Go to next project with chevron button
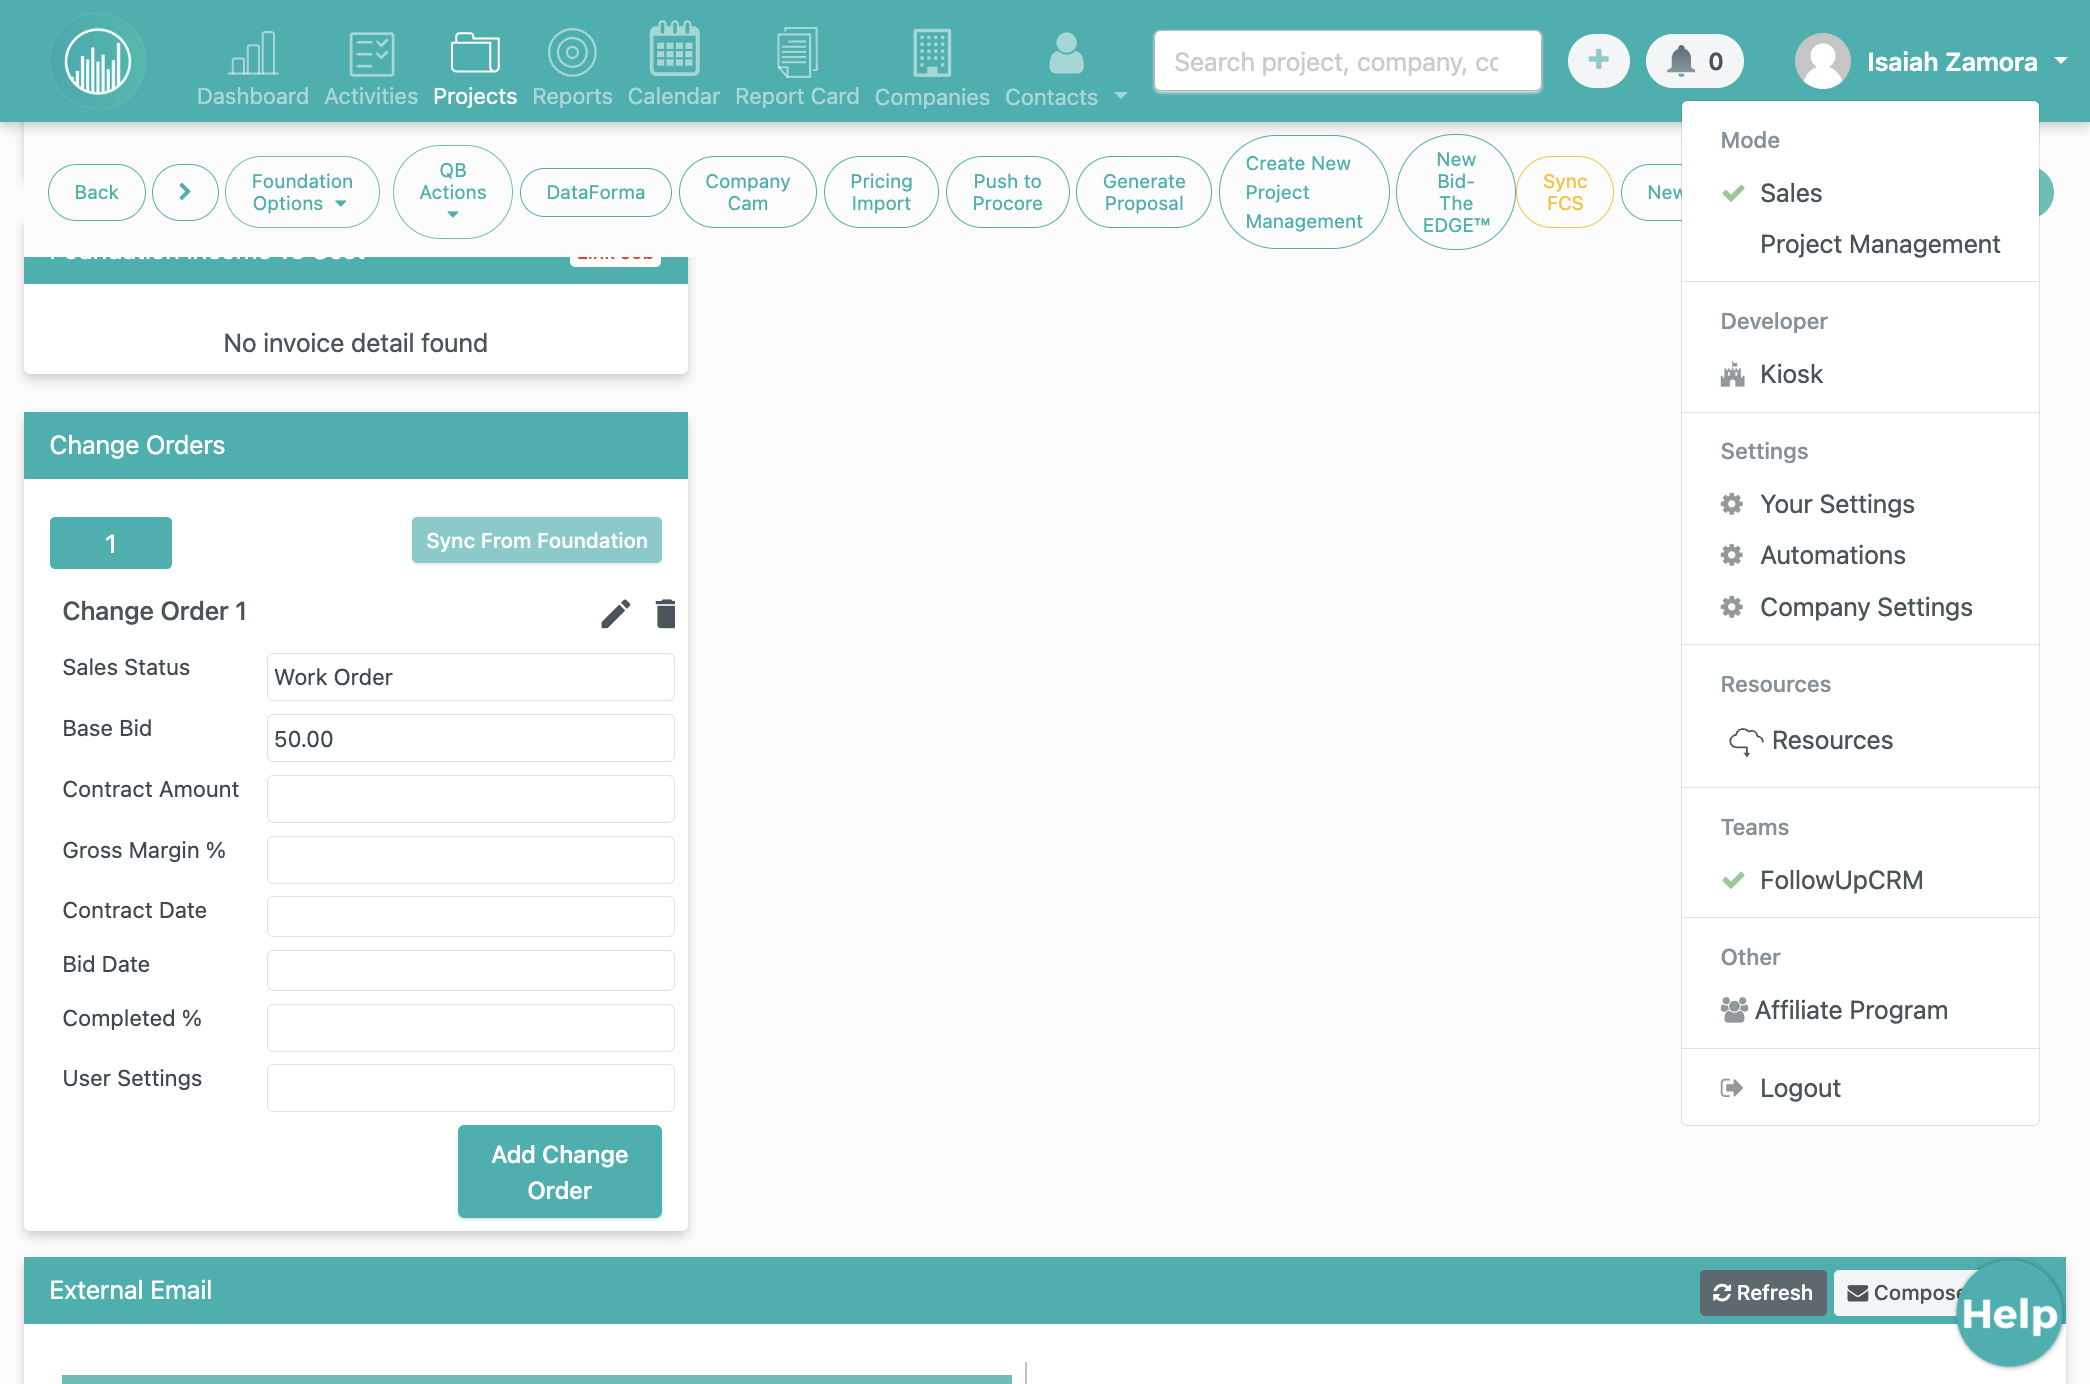Screen dimensions: 2090x1384 click(185, 192)
